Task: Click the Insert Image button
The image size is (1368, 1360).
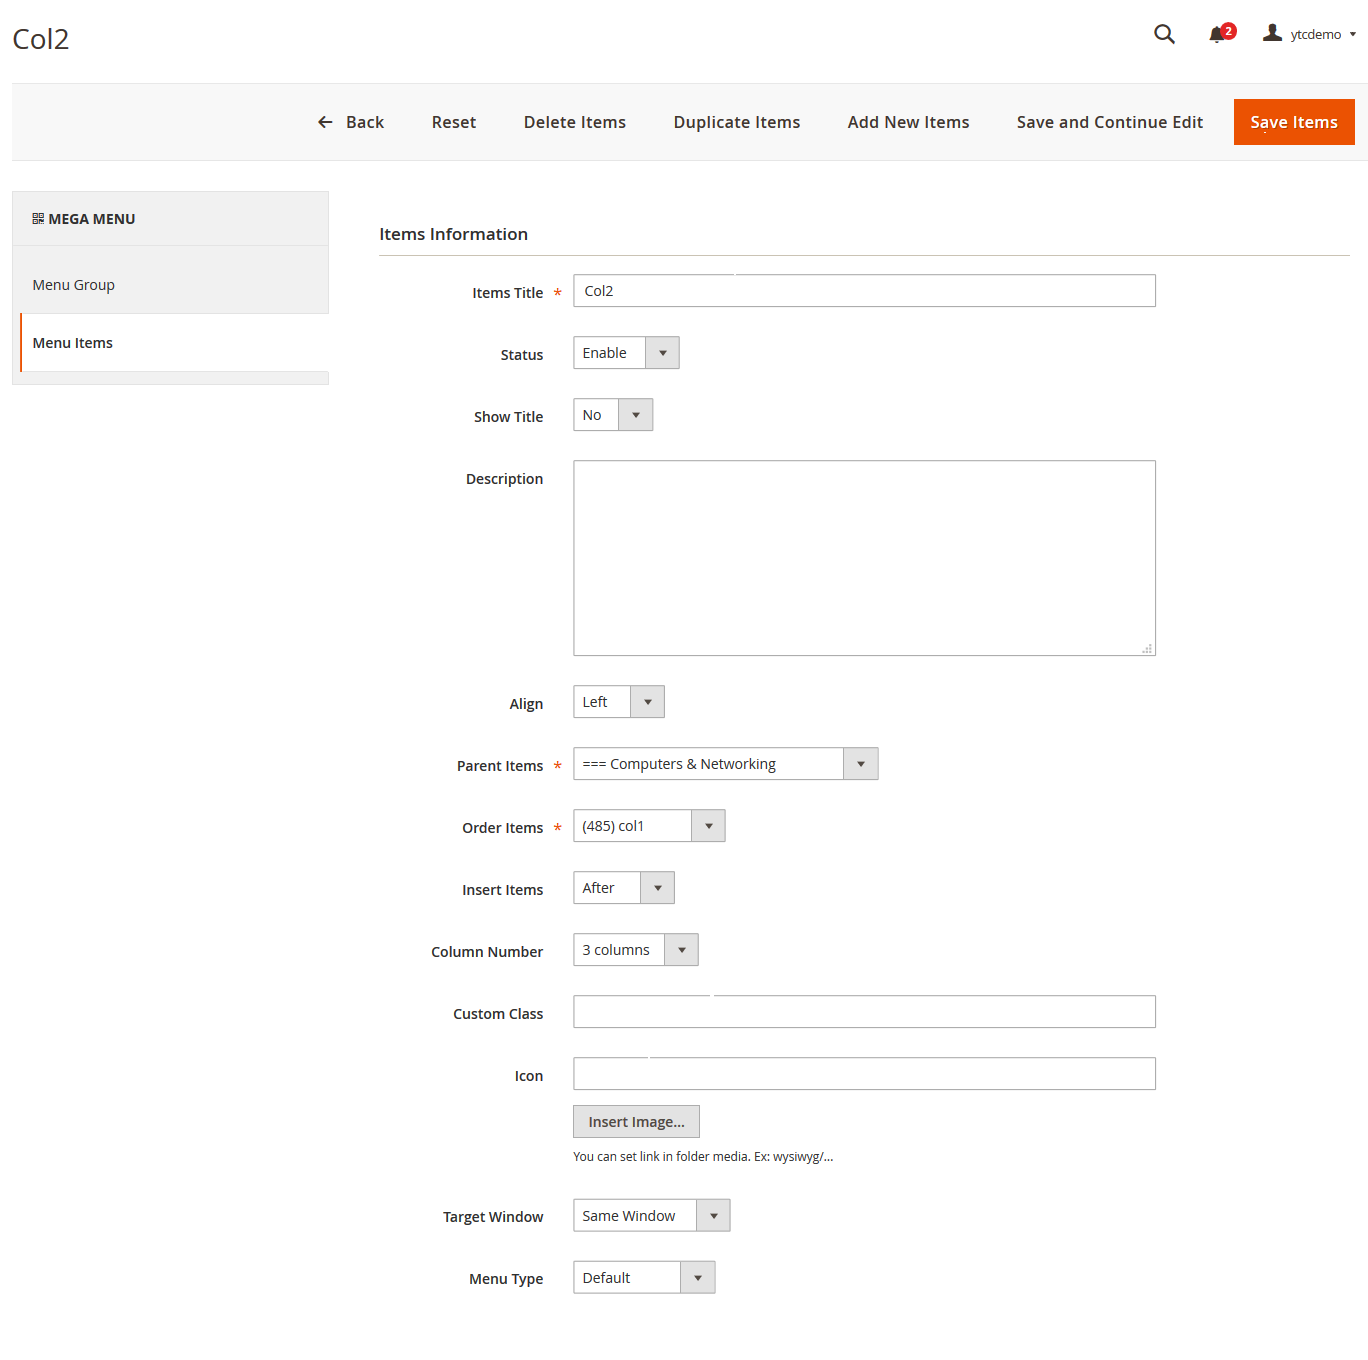Action: coord(636,1122)
